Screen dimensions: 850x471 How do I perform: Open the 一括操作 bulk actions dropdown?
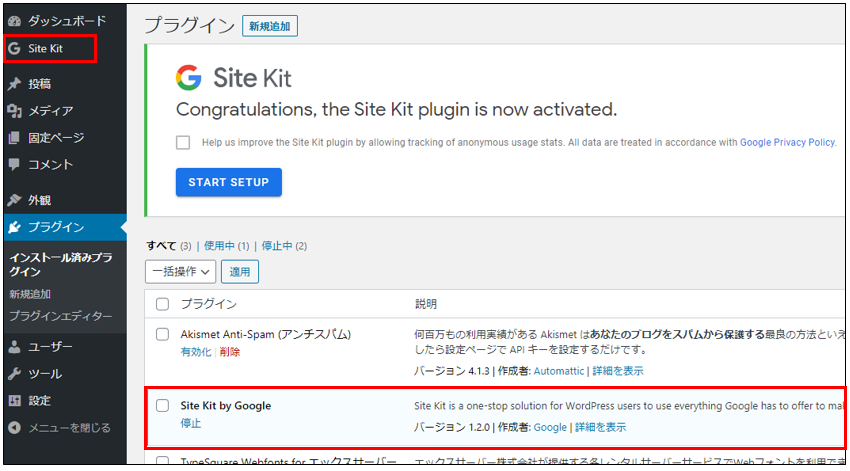(181, 272)
